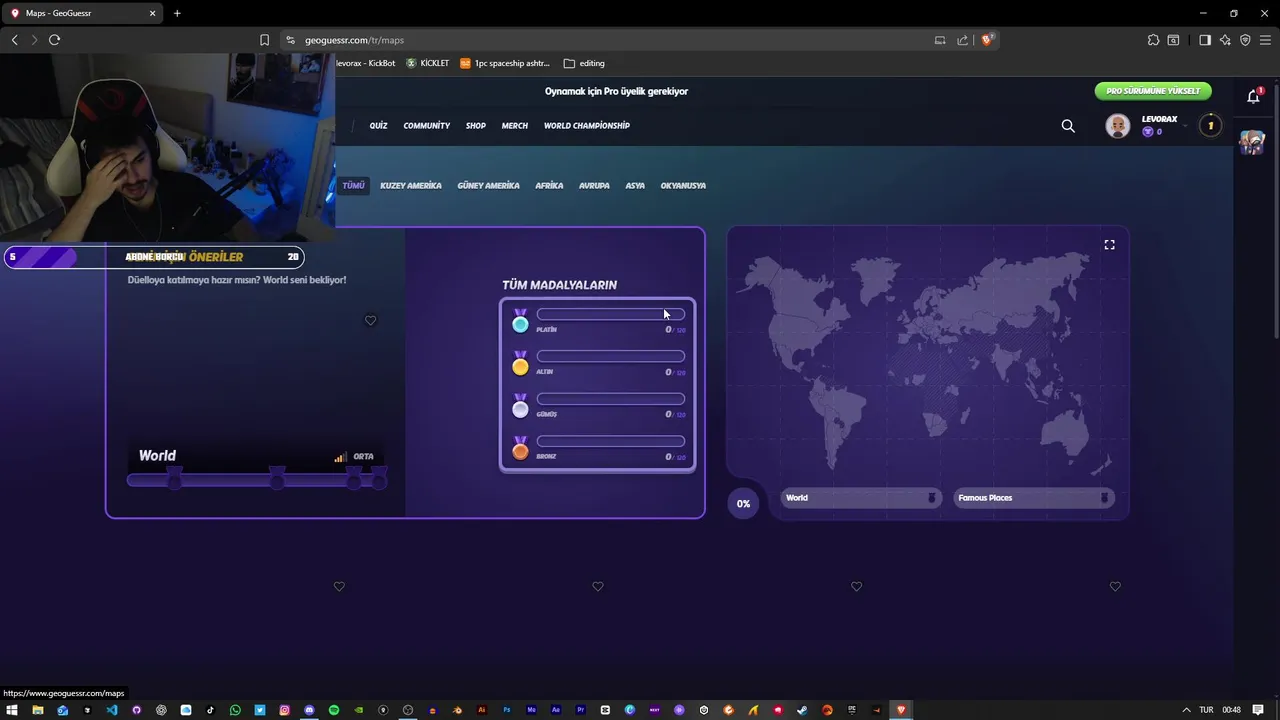Click the search magnifier icon
1280x720 pixels.
[x=1068, y=126]
